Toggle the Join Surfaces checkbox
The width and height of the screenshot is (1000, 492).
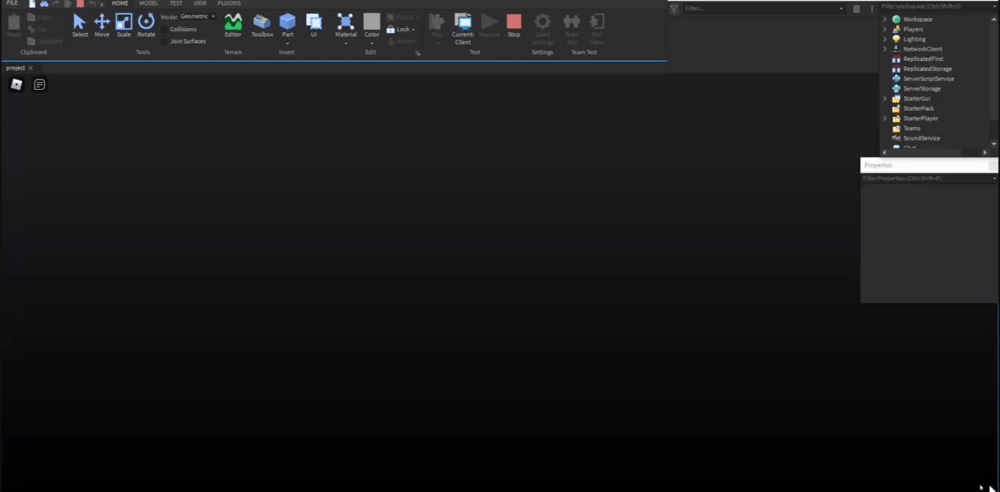(165, 41)
